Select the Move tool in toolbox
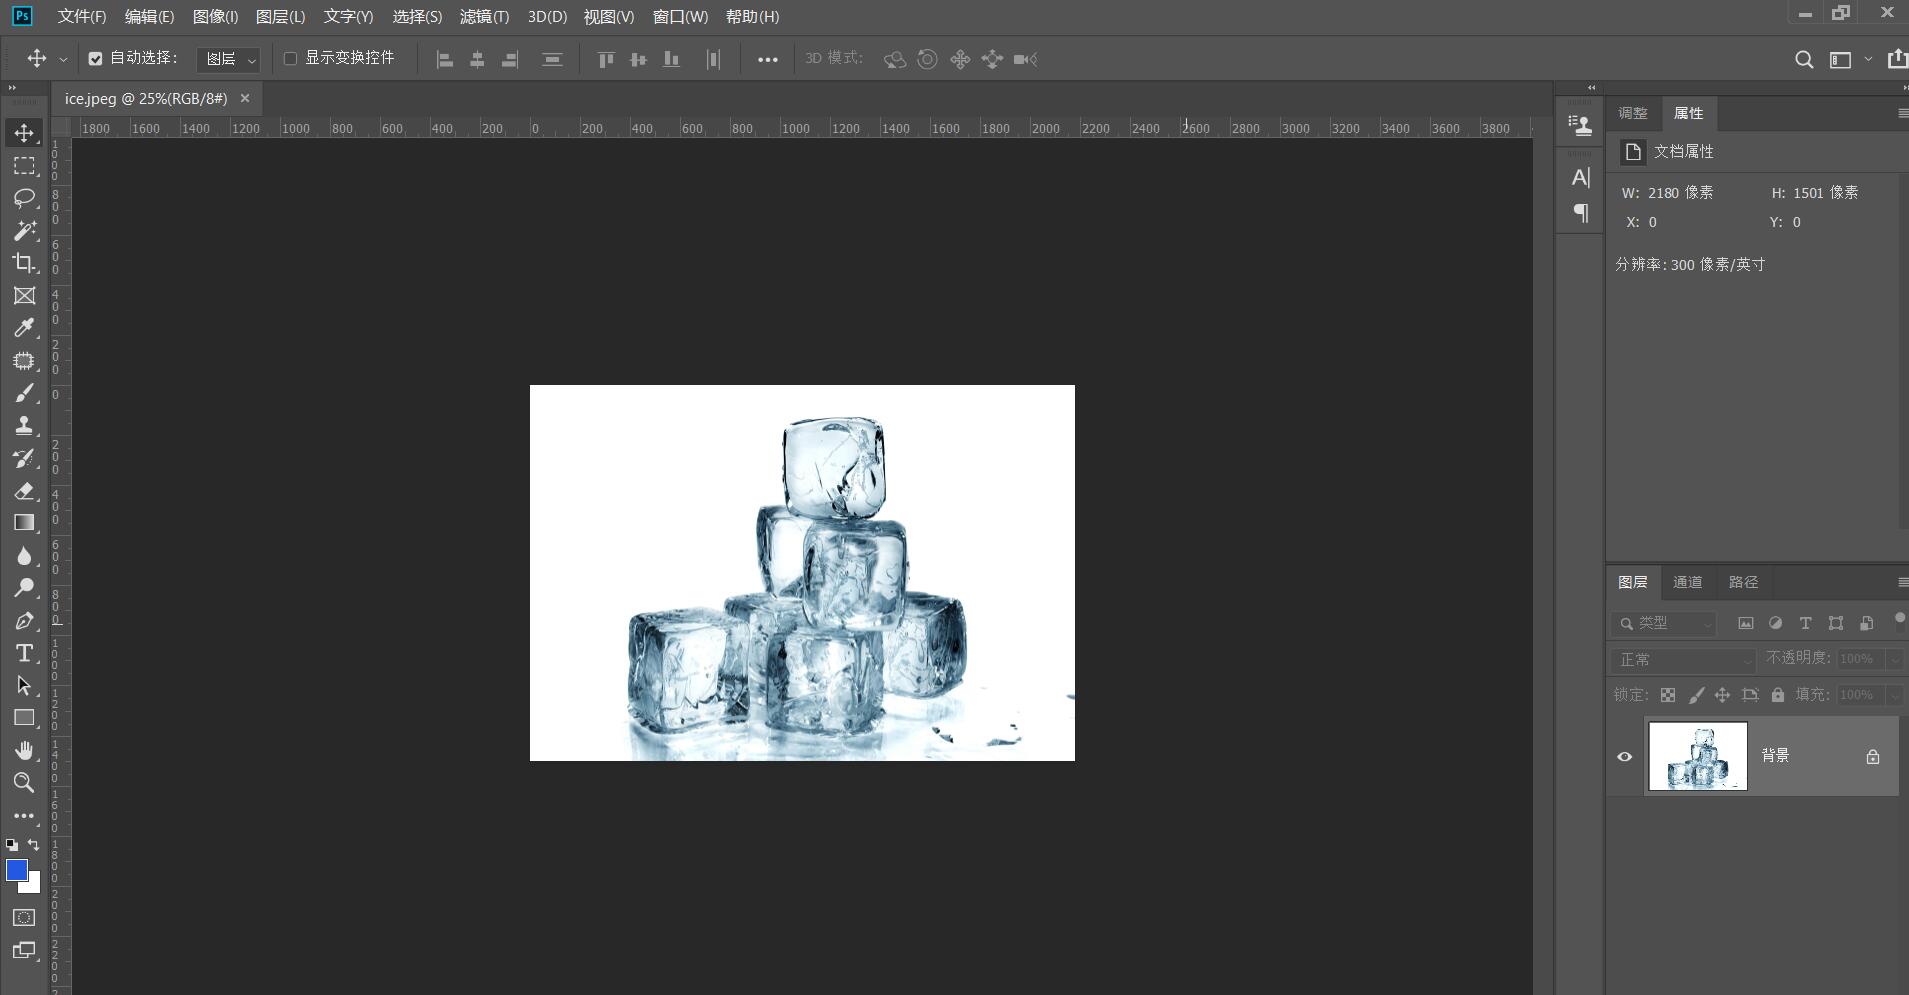The image size is (1909, 995). tap(24, 132)
